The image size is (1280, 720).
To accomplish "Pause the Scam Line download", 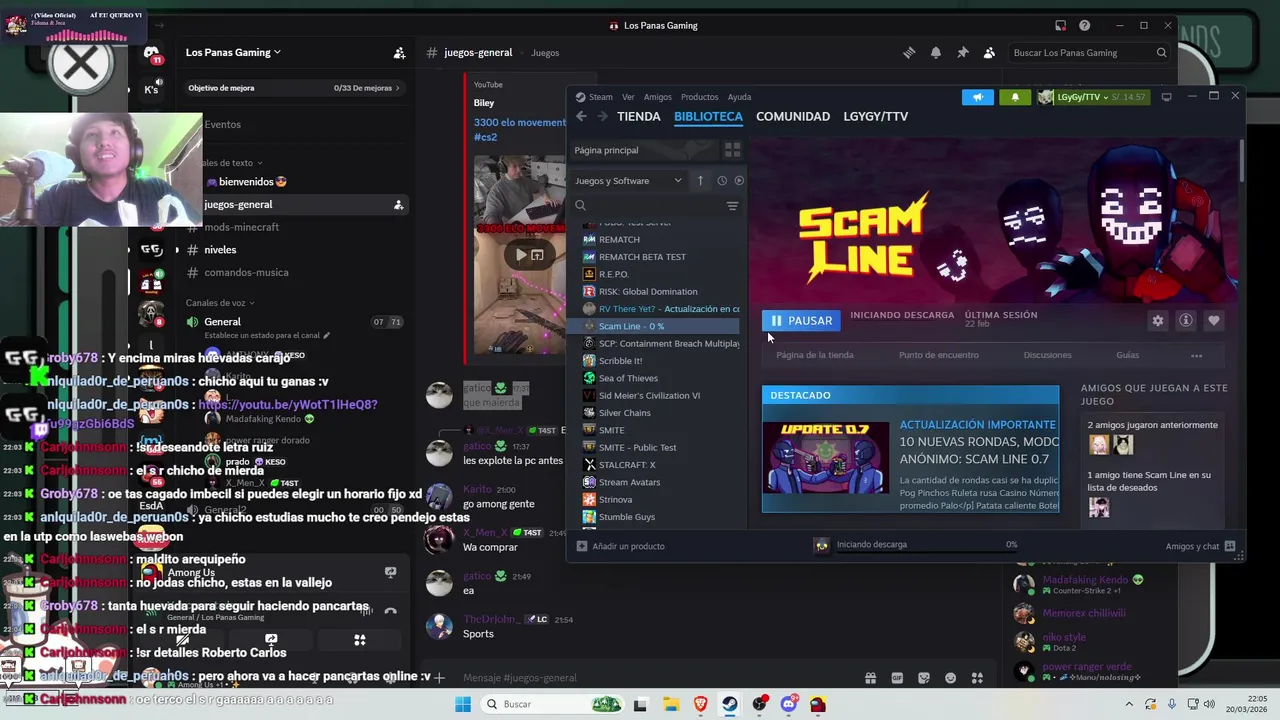I will (x=801, y=320).
